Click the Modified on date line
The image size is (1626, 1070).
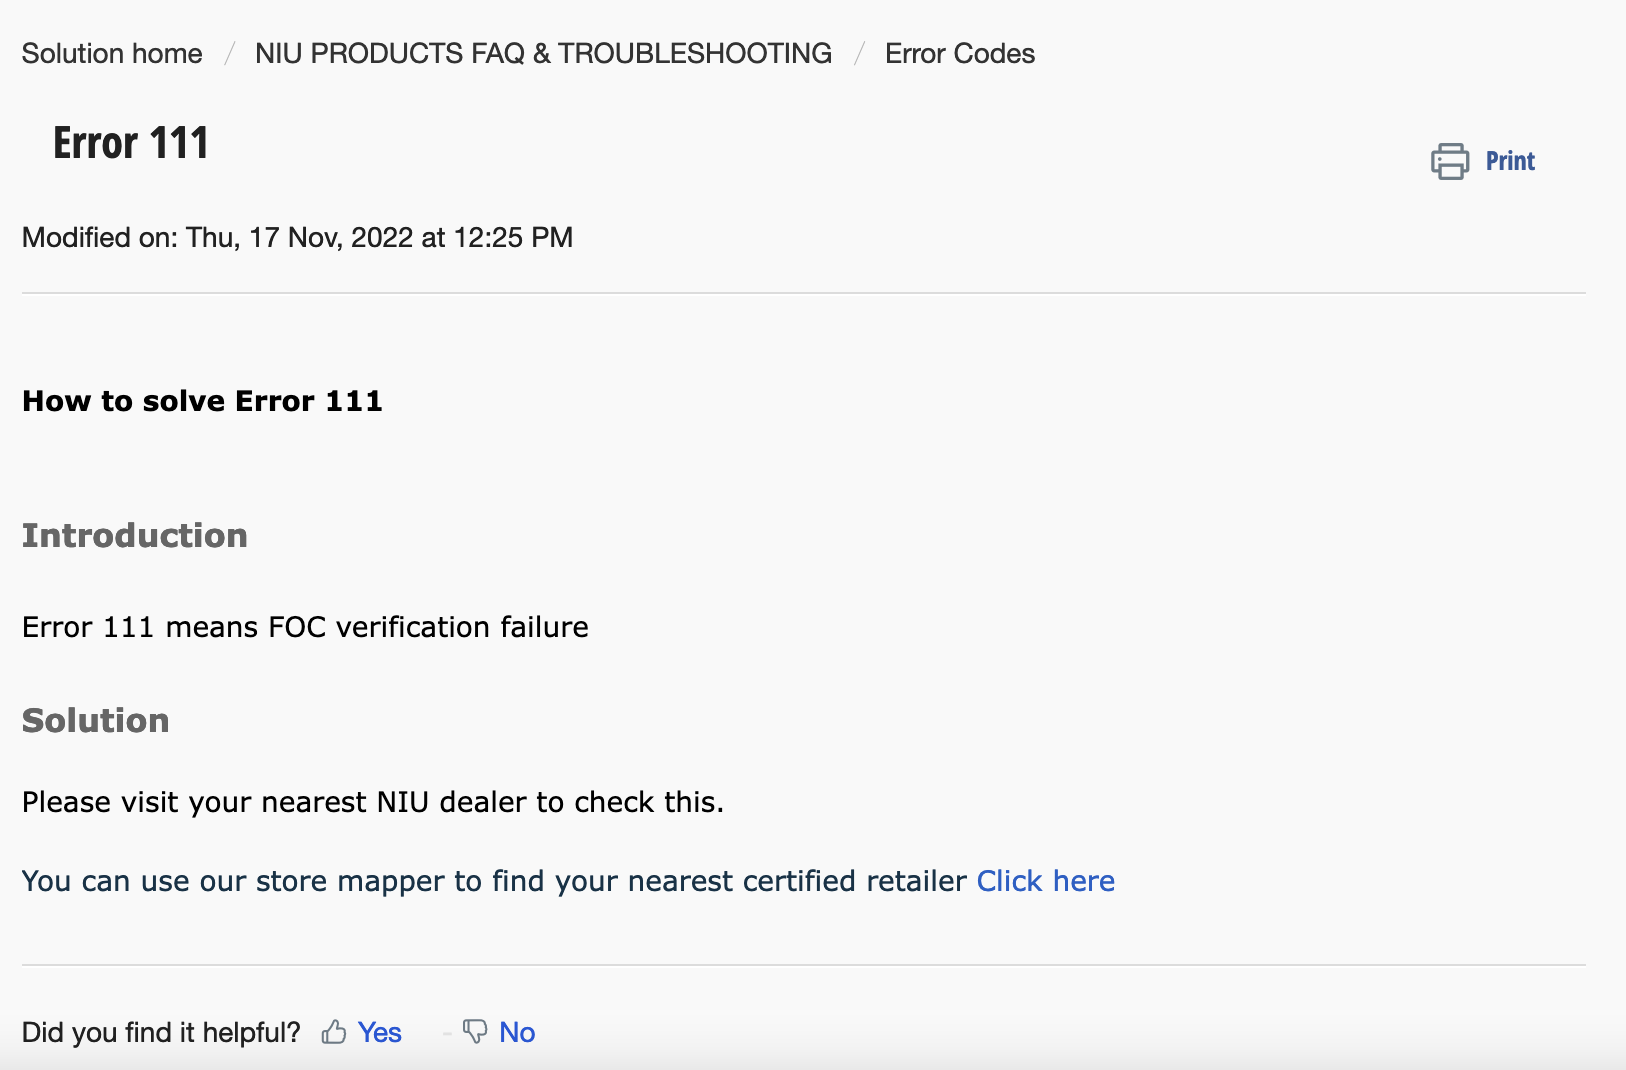click(x=297, y=237)
